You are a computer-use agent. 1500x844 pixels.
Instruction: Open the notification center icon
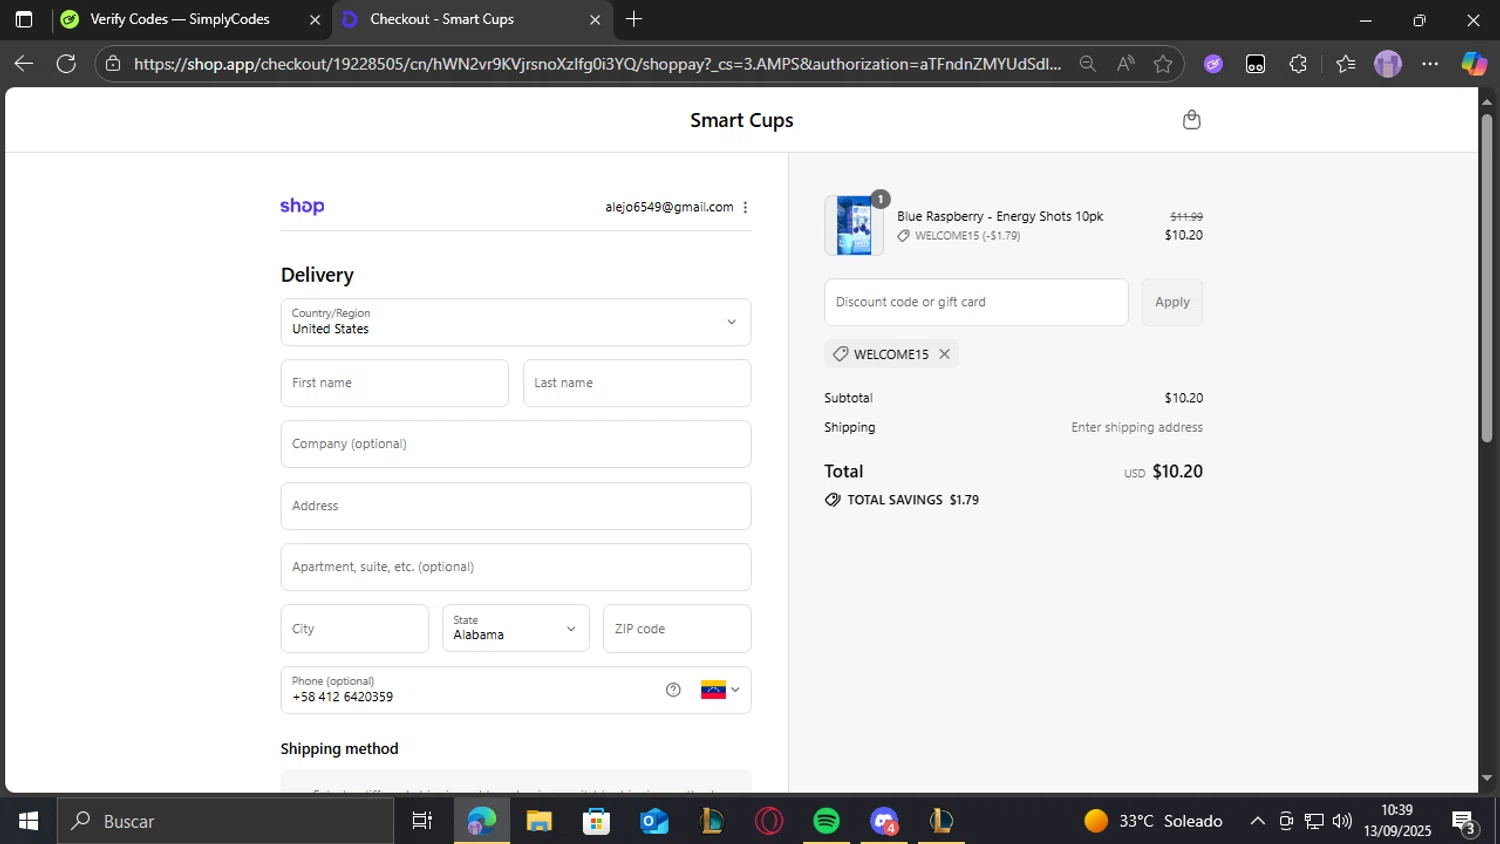(x=1465, y=821)
